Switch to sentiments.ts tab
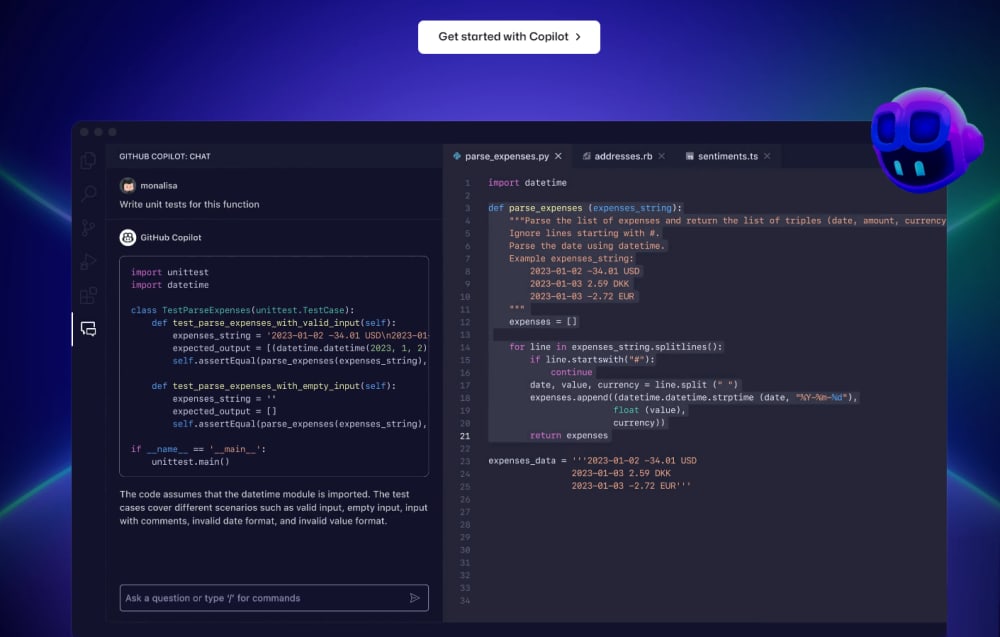The image size is (1000, 637). (x=728, y=156)
